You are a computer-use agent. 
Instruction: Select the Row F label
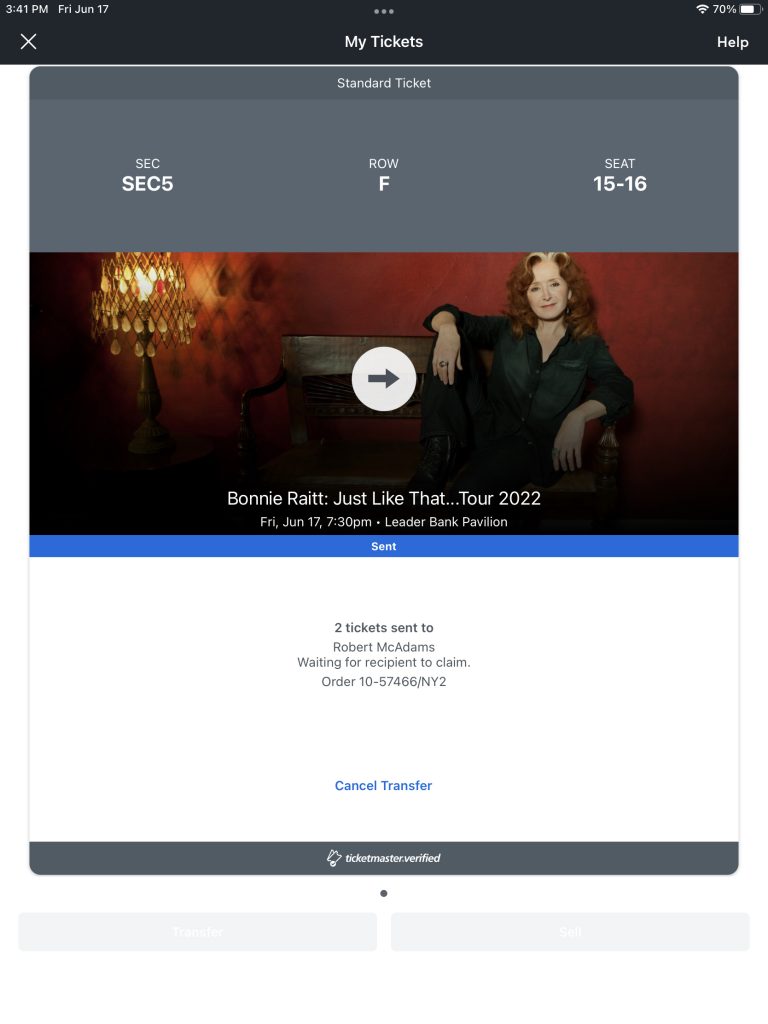(x=384, y=184)
